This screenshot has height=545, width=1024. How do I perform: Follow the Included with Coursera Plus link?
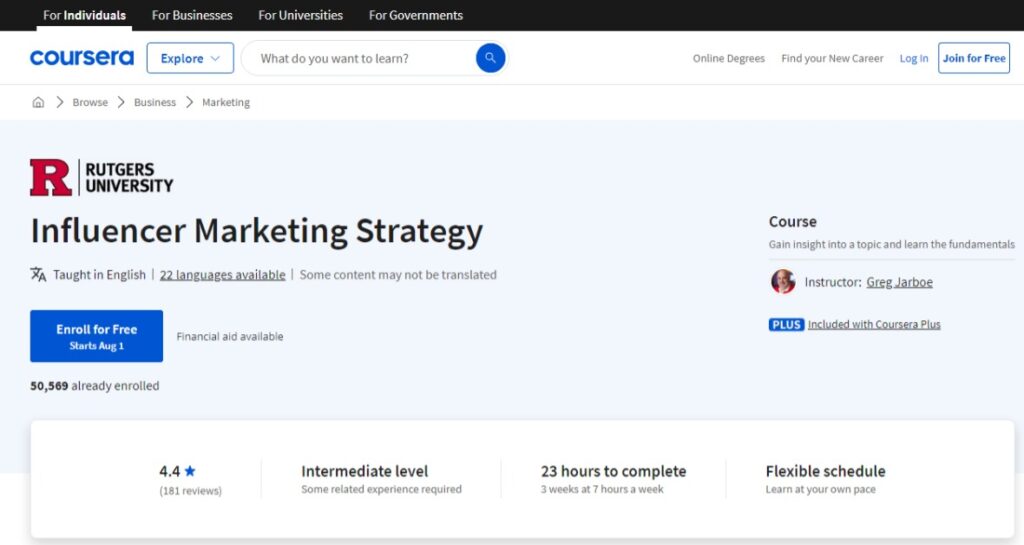pos(874,324)
